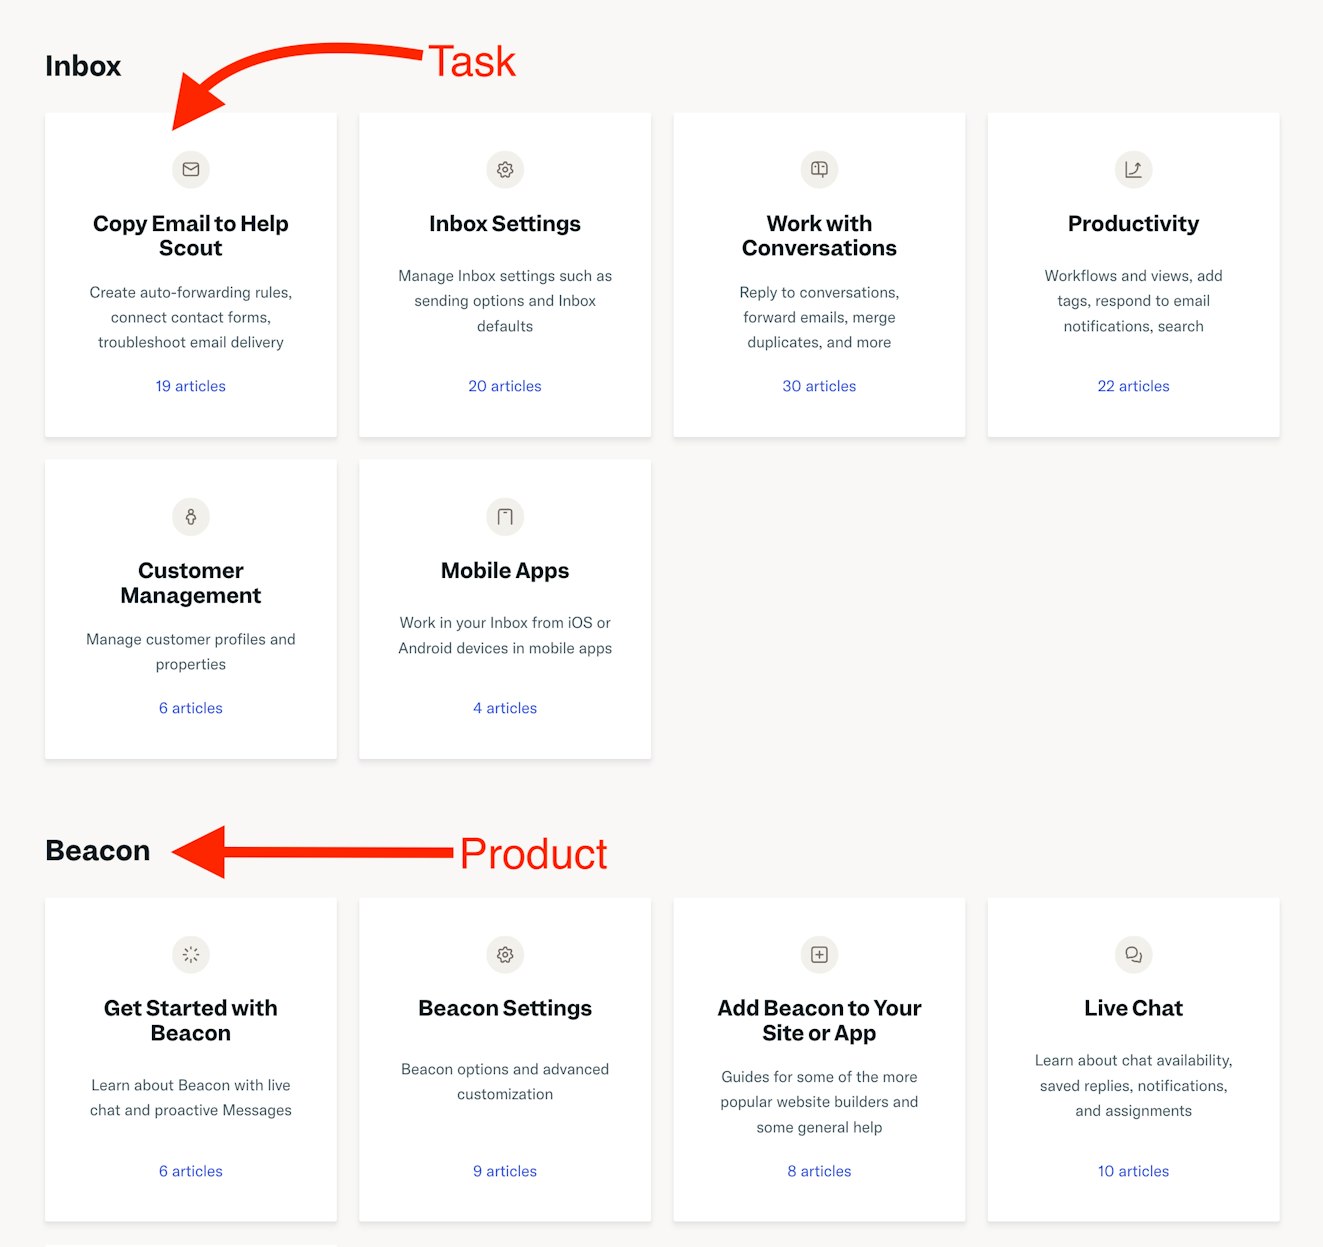This screenshot has height=1247, width=1323.
Task: Click the envelope icon above Copy Email
Action: click(191, 170)
